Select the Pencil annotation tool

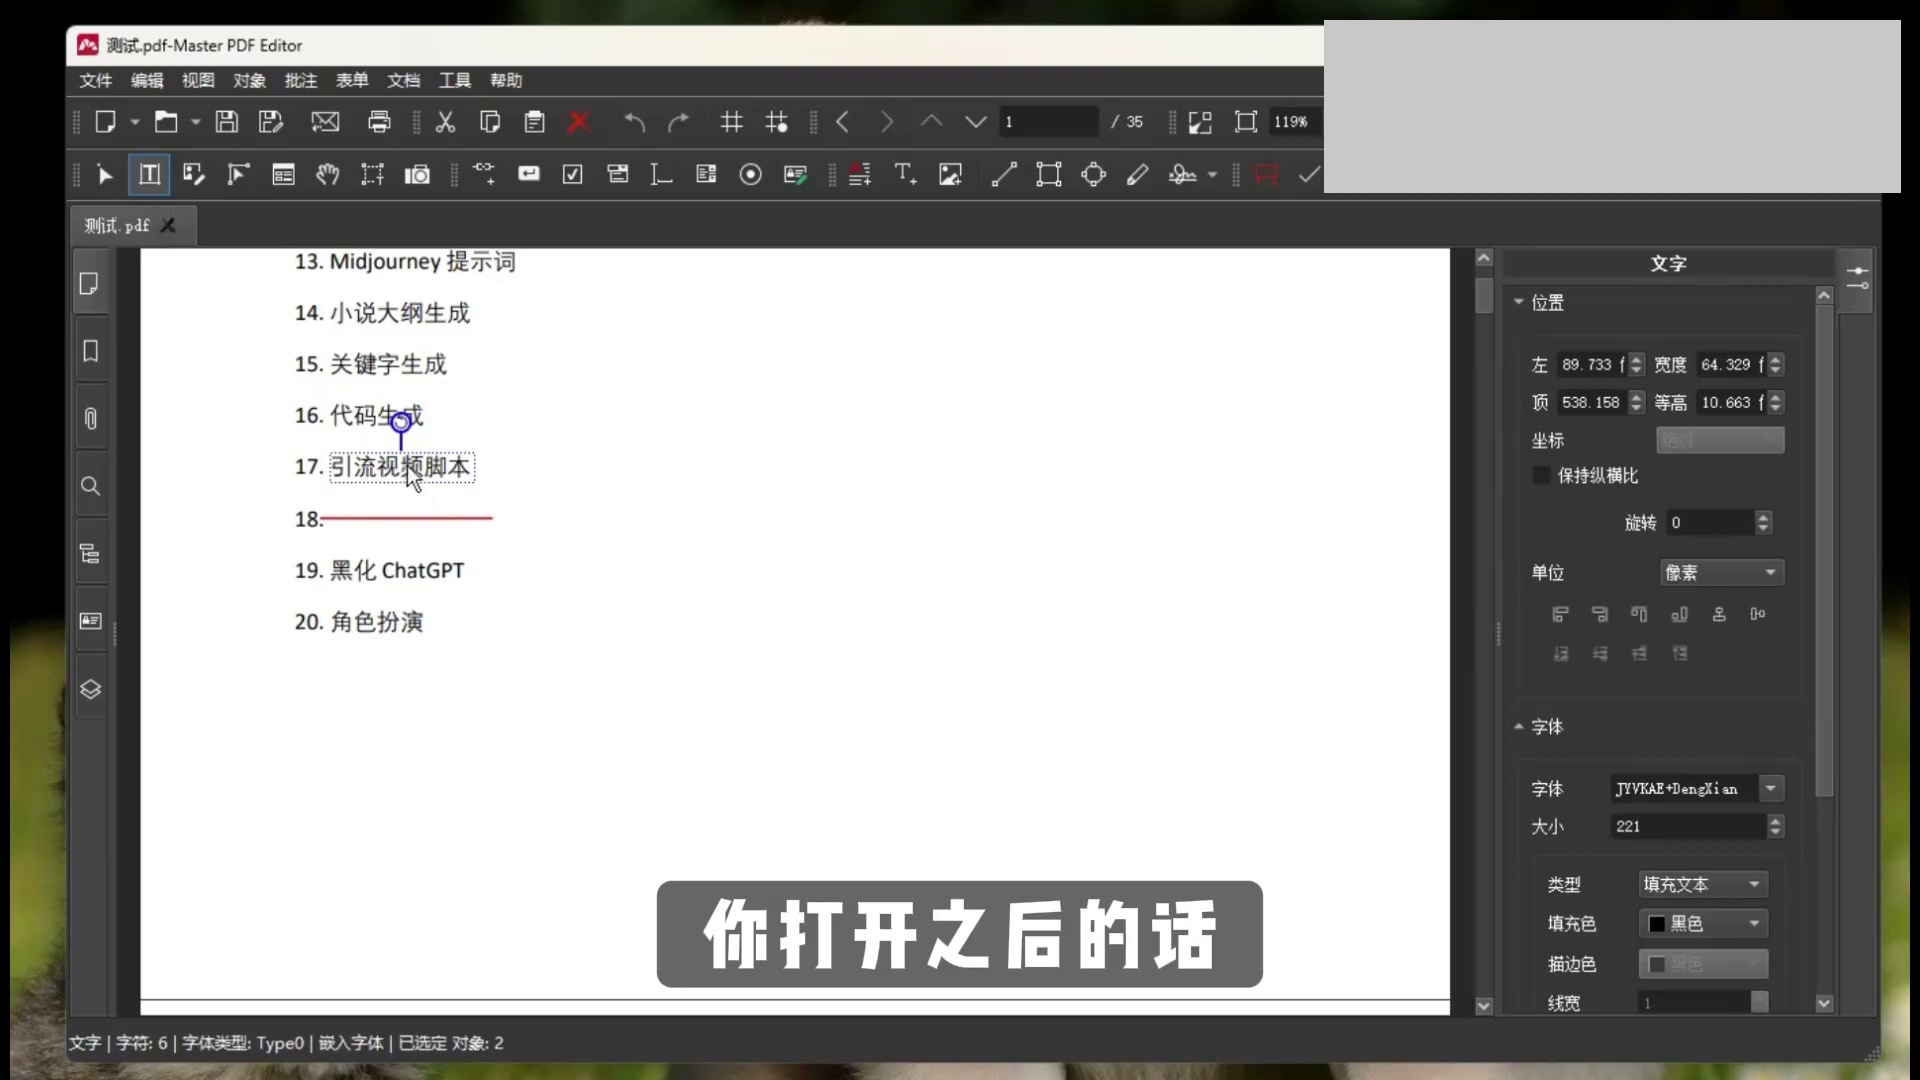point(1138,174)
